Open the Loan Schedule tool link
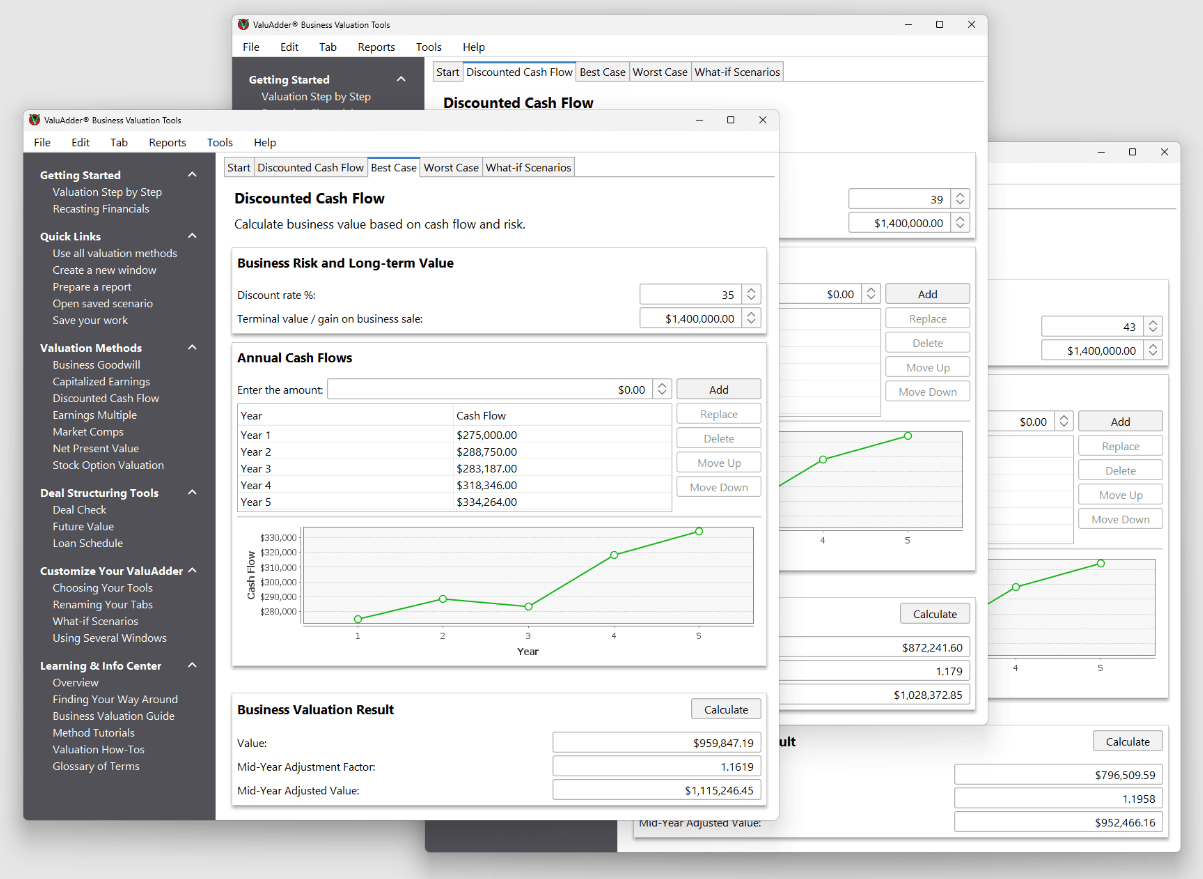 (88, 544)
